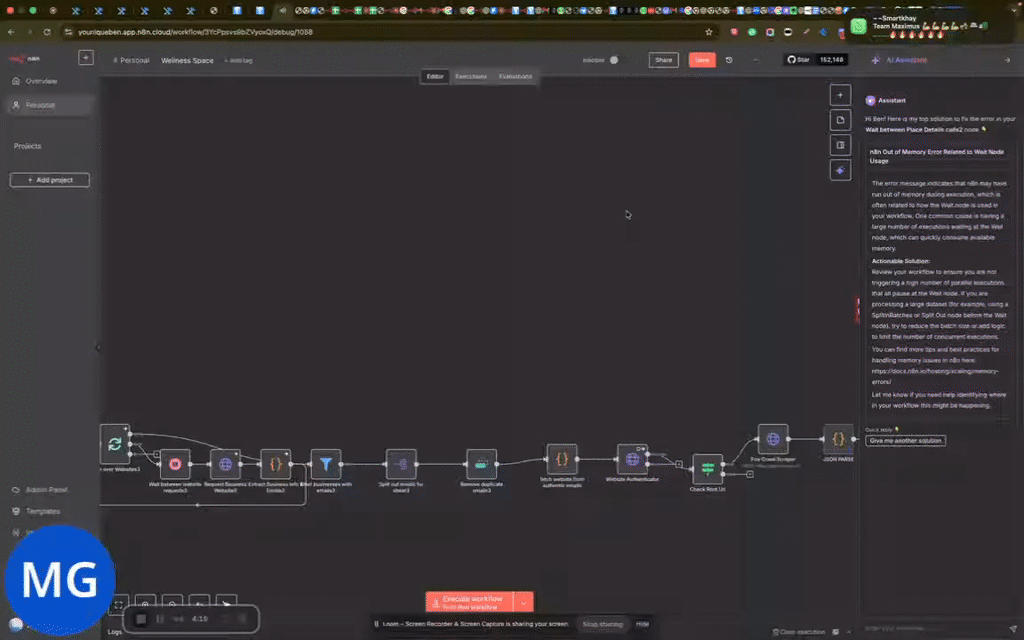Click the Share button
This screenshot has width=1024, height=640.
(664, 60)
